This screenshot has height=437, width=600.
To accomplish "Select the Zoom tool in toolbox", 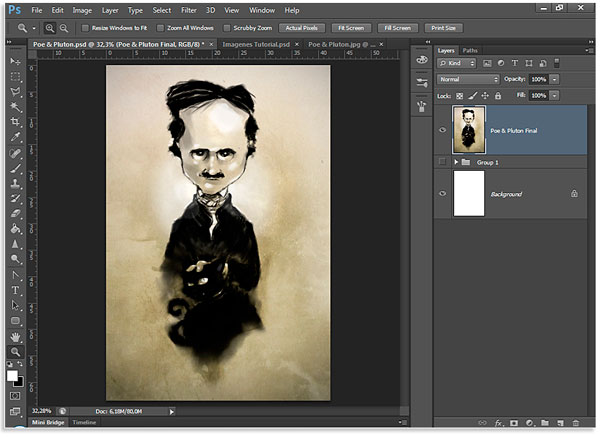I will (15, 352).
